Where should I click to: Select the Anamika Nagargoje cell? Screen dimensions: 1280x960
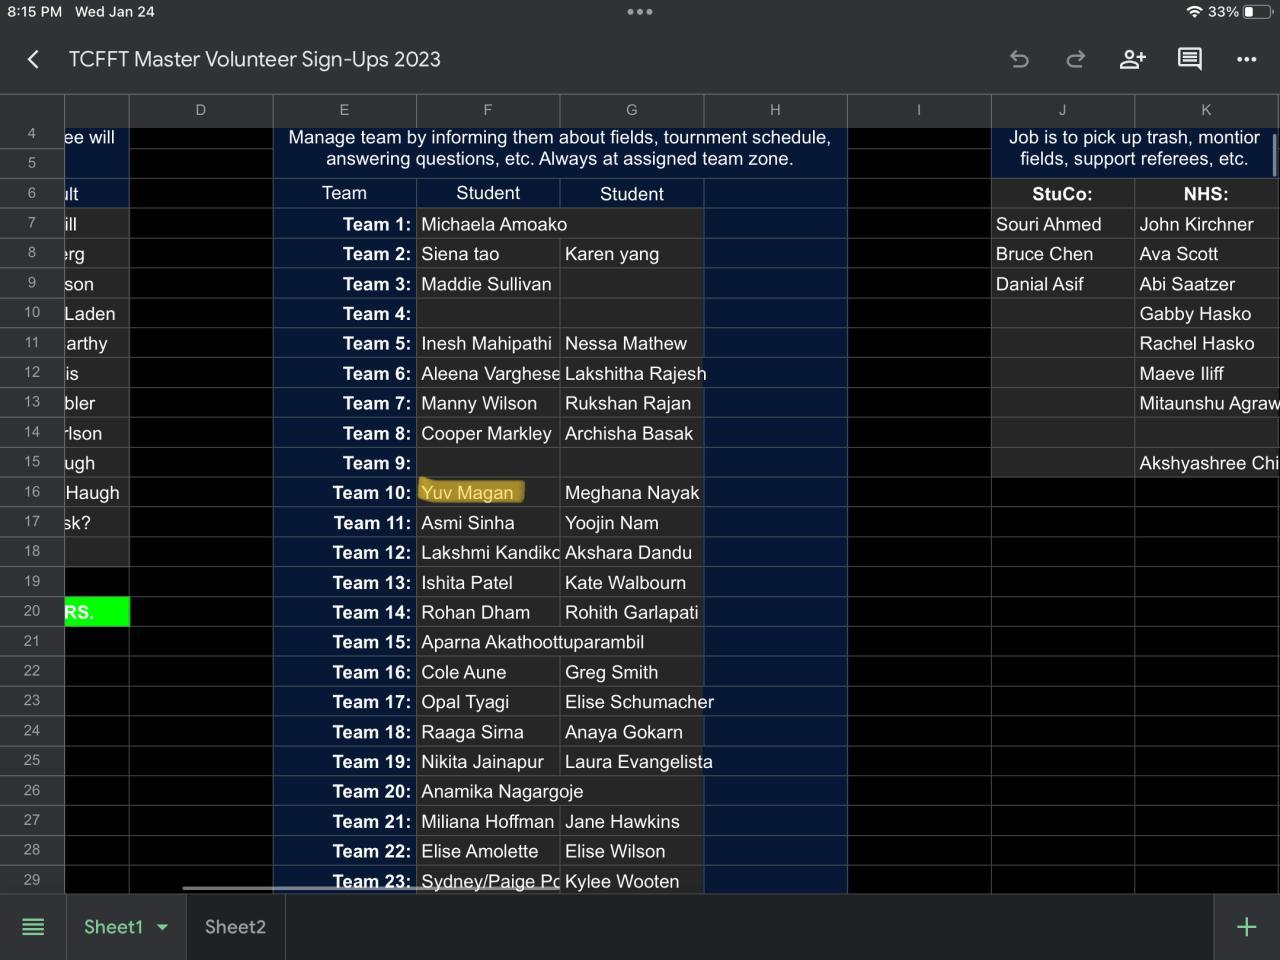coord(488,791)
